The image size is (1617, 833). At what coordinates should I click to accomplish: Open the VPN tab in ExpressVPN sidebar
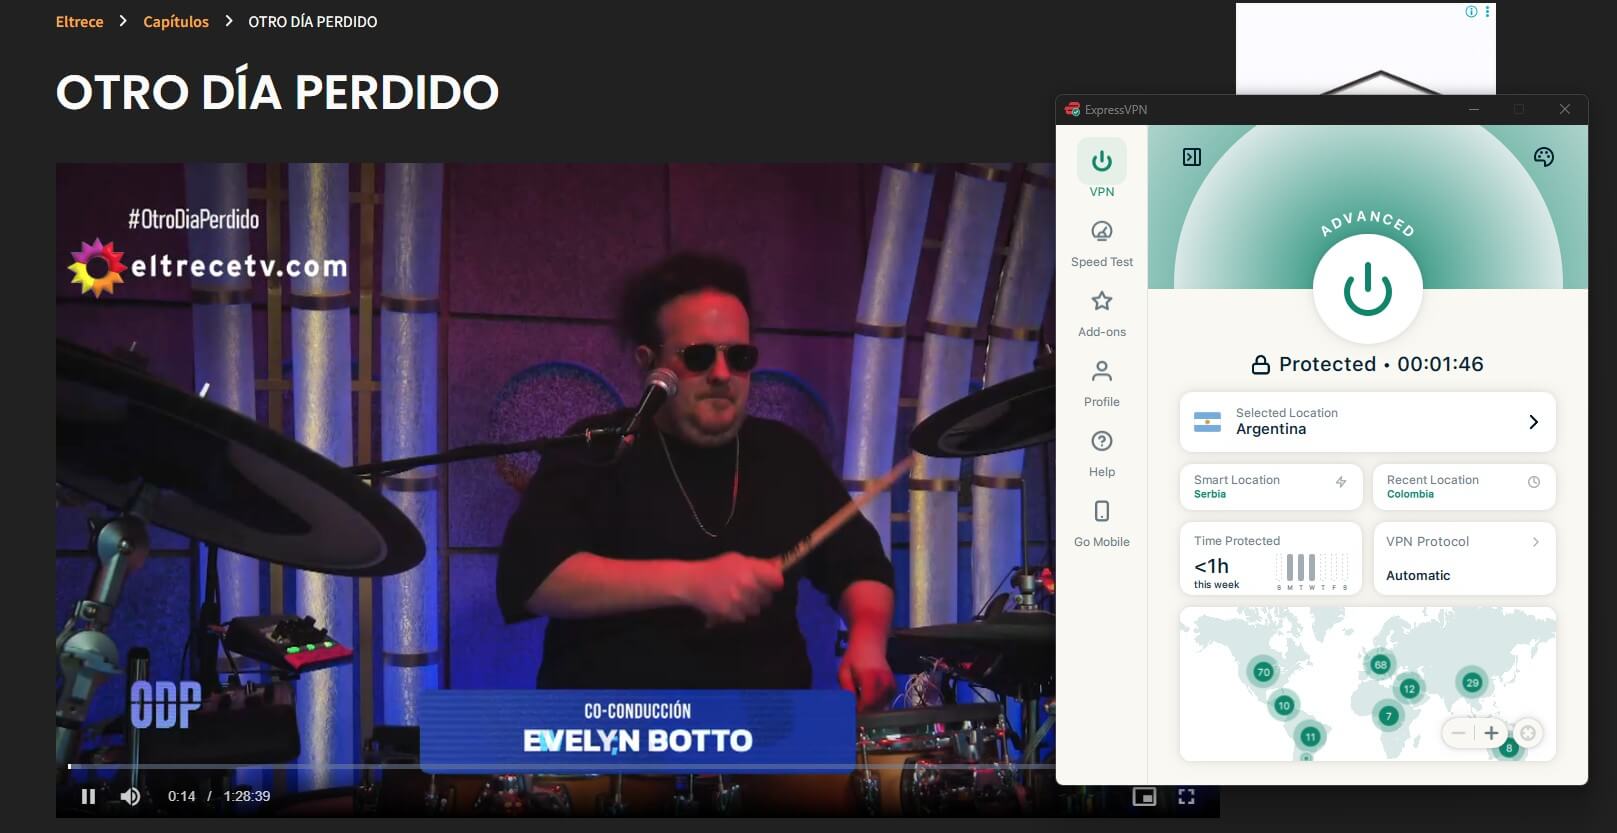tap(1102, 170)
